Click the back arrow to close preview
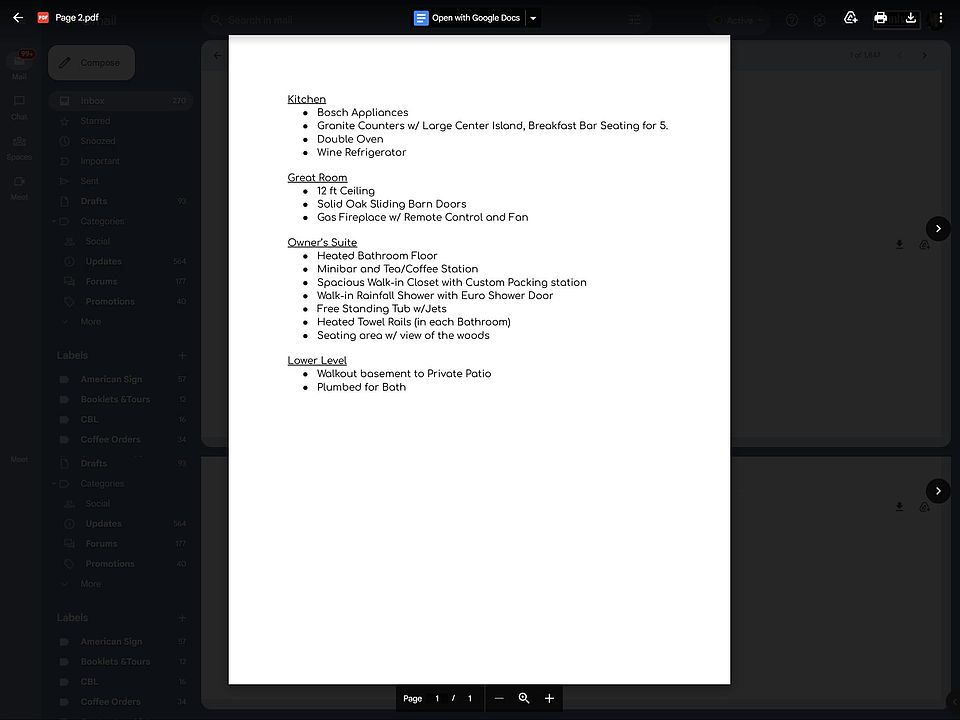 (x=18, y=18)
